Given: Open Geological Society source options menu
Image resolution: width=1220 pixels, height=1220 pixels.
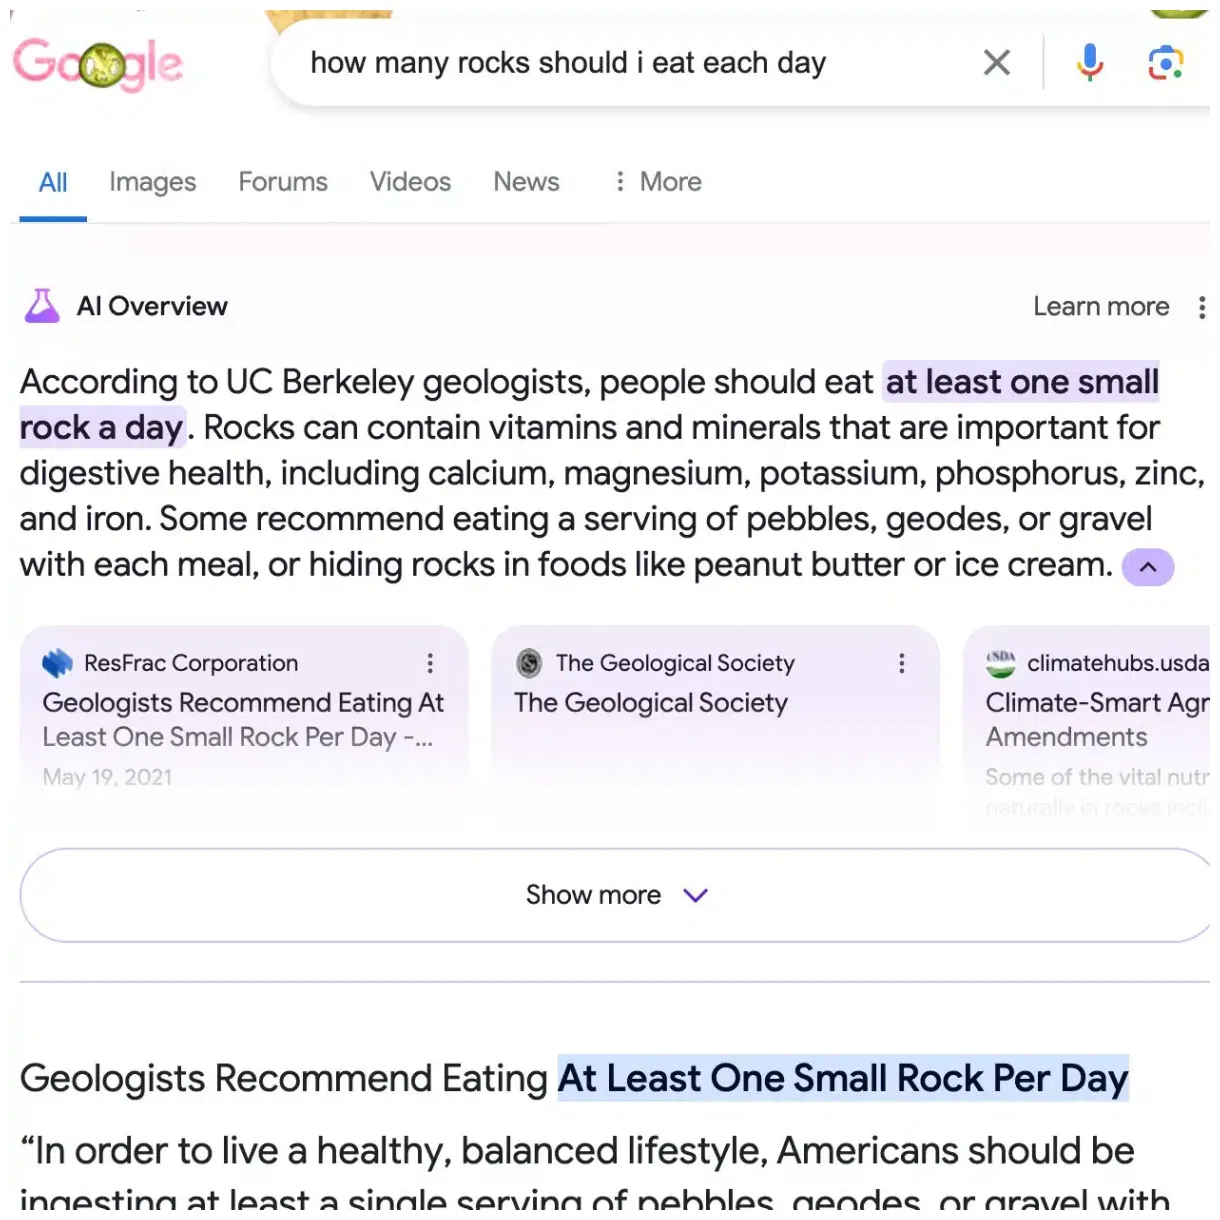Looking at the screenshot, I should [x=901, y=663].
